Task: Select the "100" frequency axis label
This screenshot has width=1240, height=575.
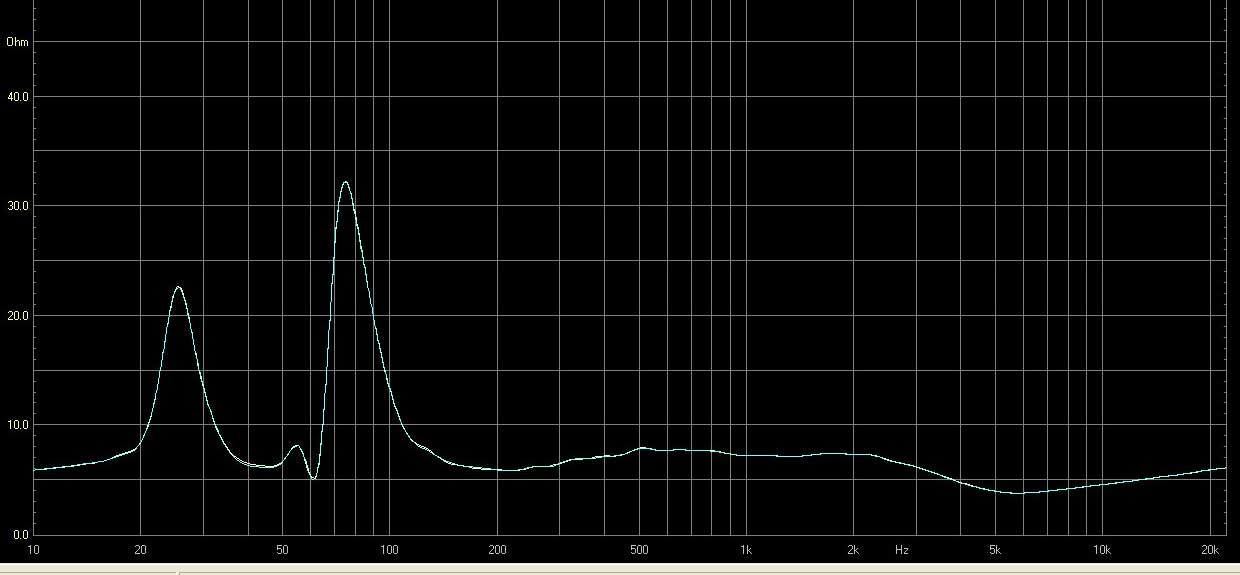Action: 390,550
